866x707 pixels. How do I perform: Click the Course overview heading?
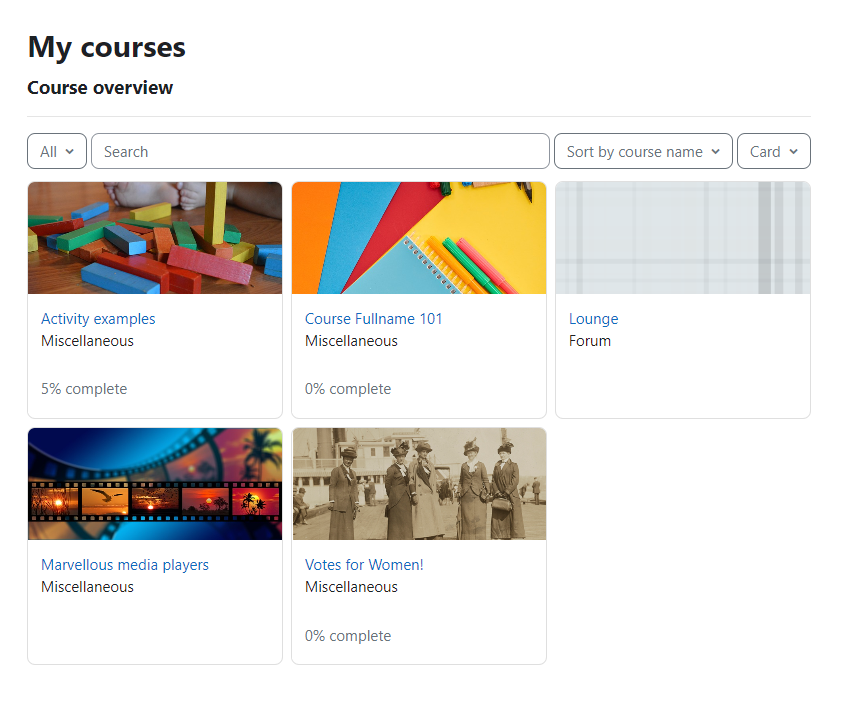point(100,87)
